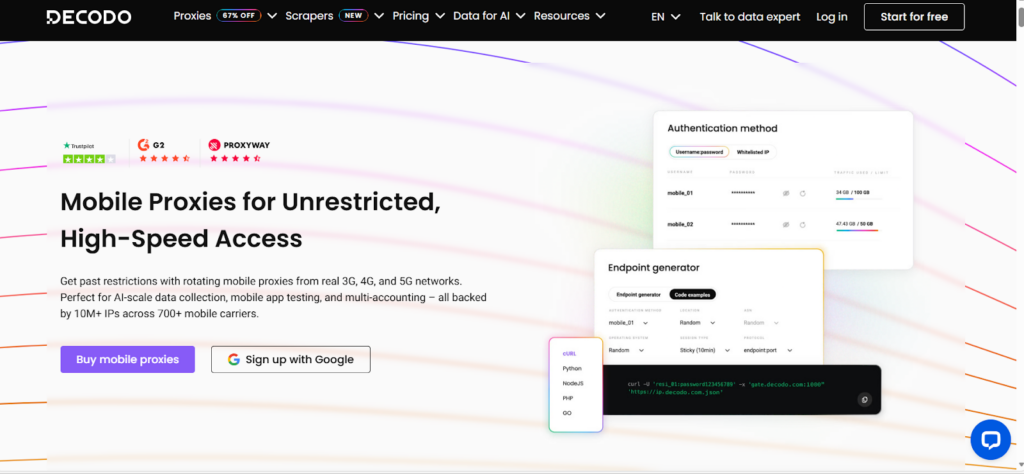Select Python in the code language list
The width and height of the screenshot is (1024, 474).
[572, 368]
